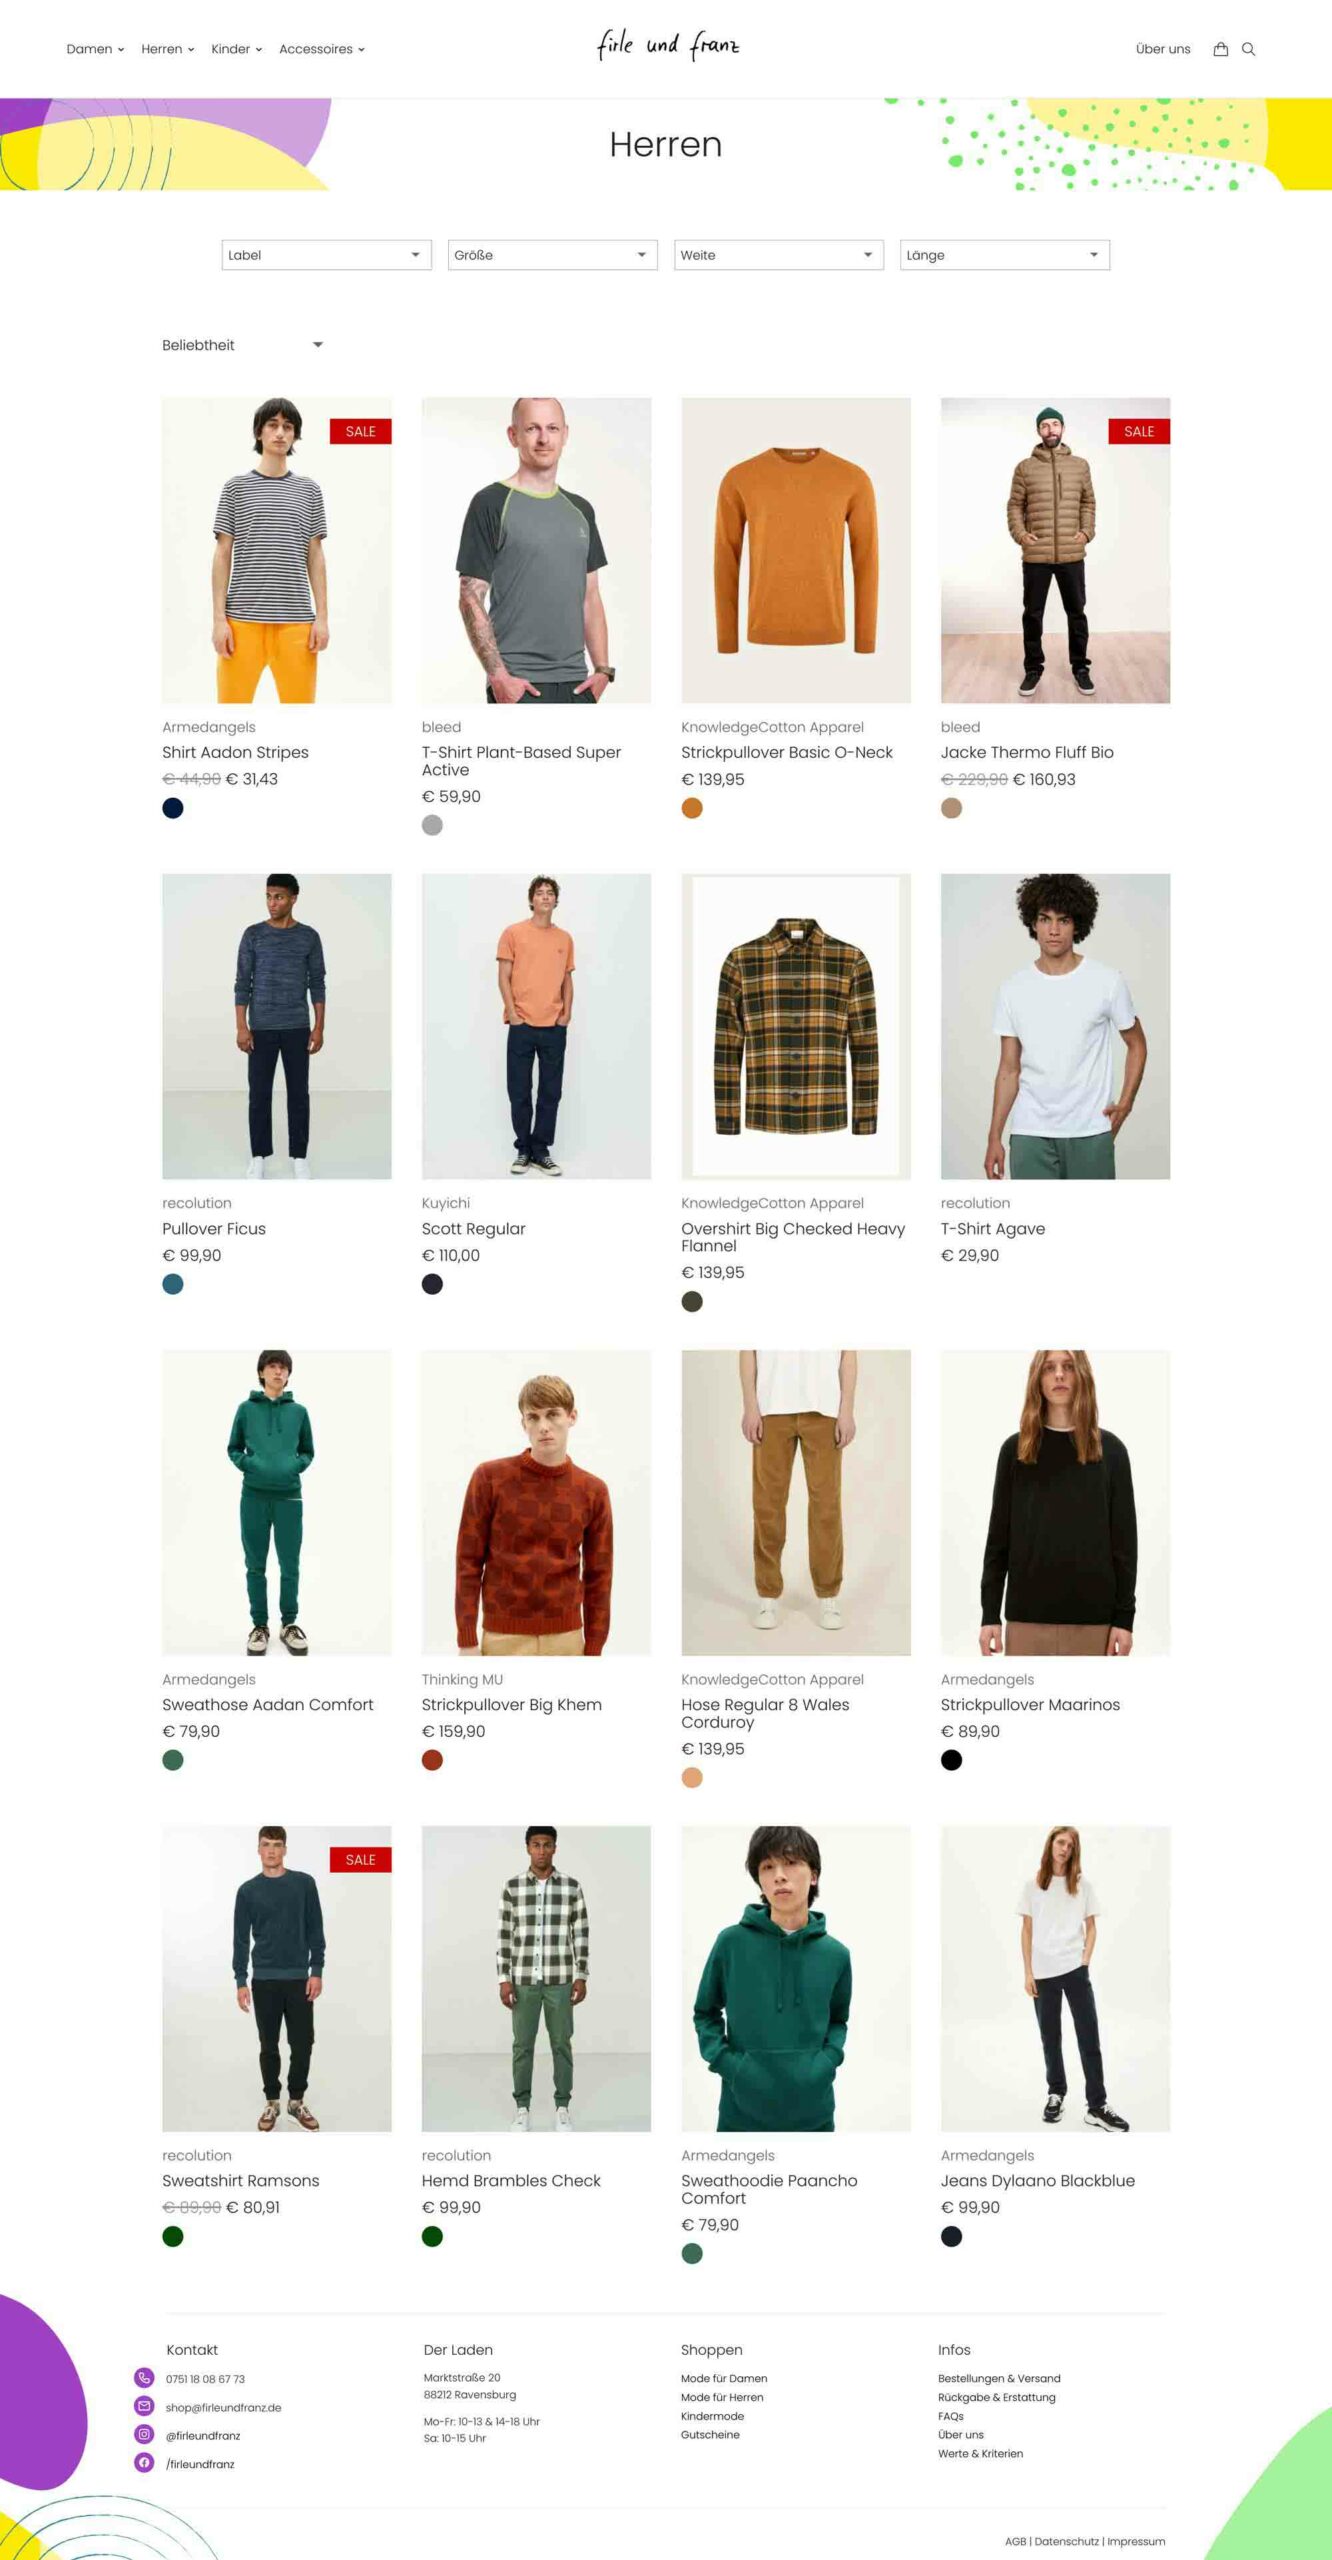Open the Über uns page link
This screenshot has width=1332, height=2560.
(x=1163, y=49)
